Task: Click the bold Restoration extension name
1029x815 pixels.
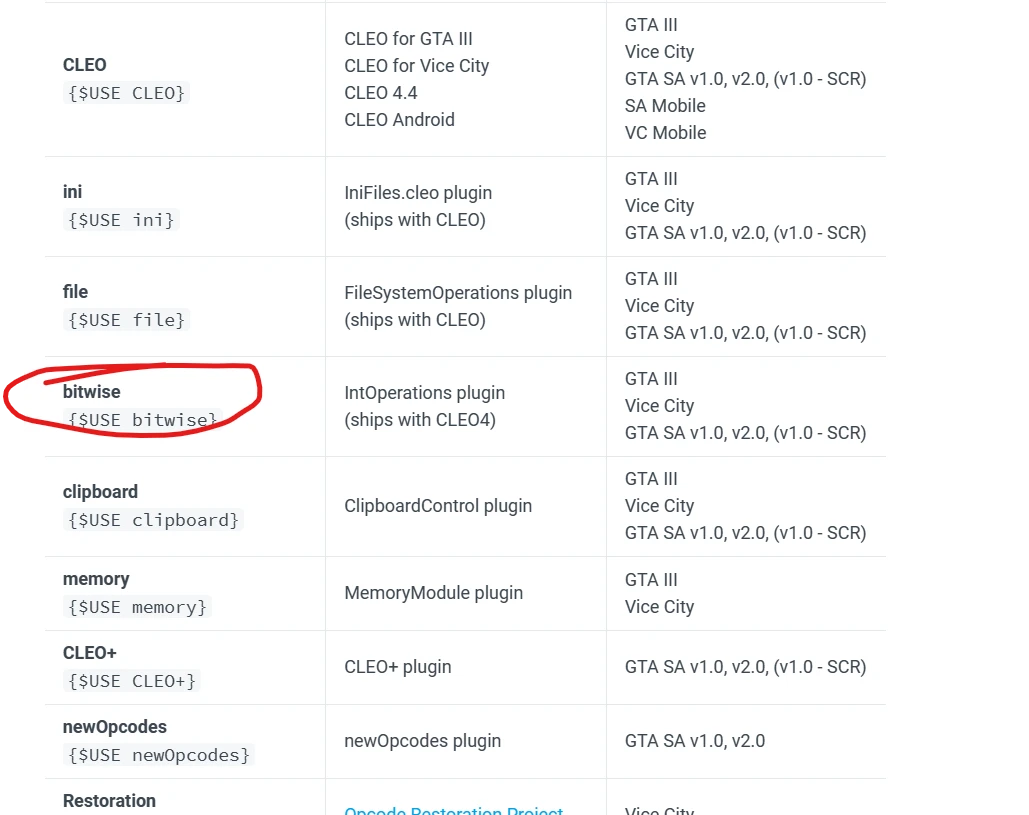Action: click(x=109, y=801)
